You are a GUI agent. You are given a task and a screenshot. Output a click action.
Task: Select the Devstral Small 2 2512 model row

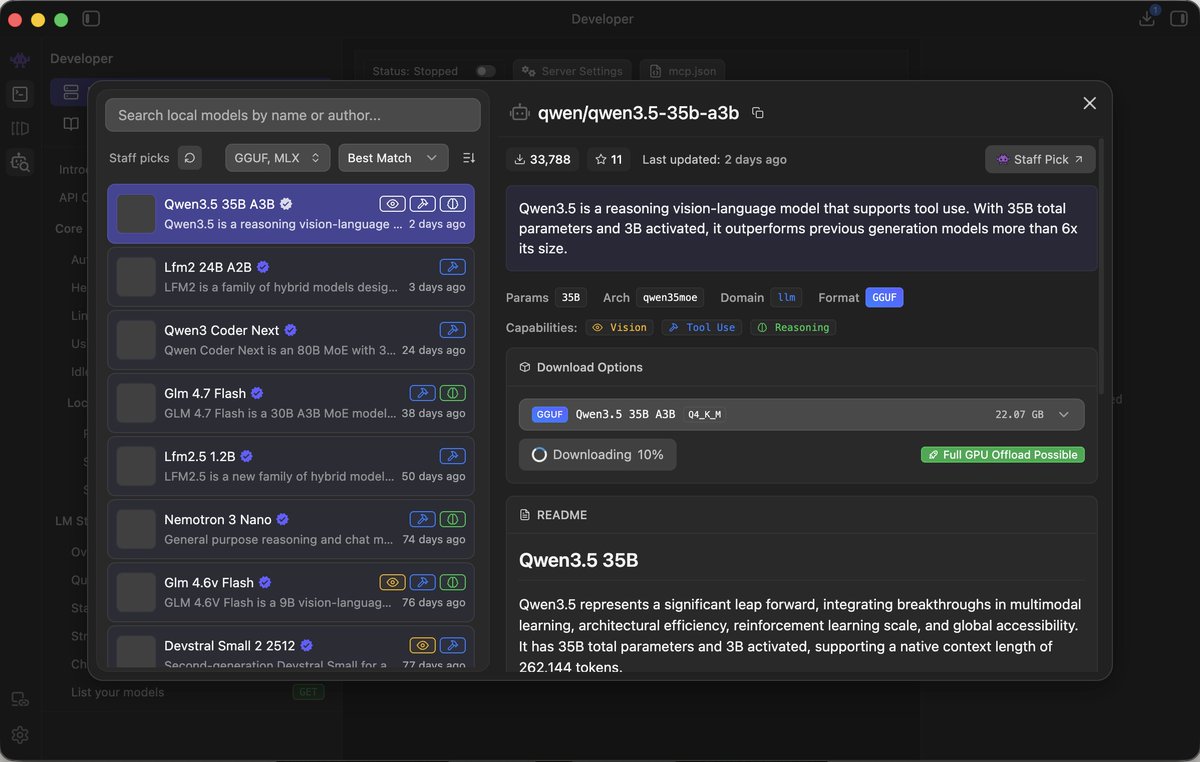(291, 648)
